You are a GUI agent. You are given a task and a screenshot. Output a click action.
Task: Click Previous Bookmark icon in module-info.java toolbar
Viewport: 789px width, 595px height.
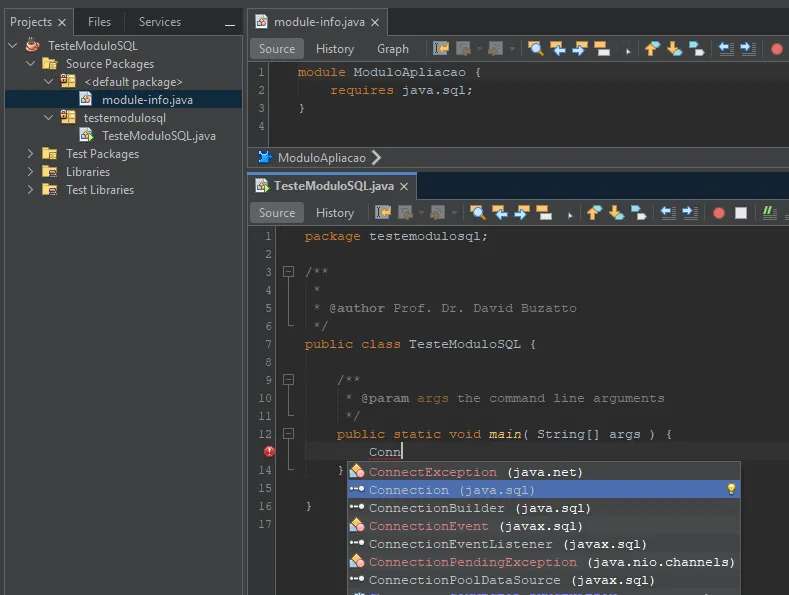[x=652, y=49]
